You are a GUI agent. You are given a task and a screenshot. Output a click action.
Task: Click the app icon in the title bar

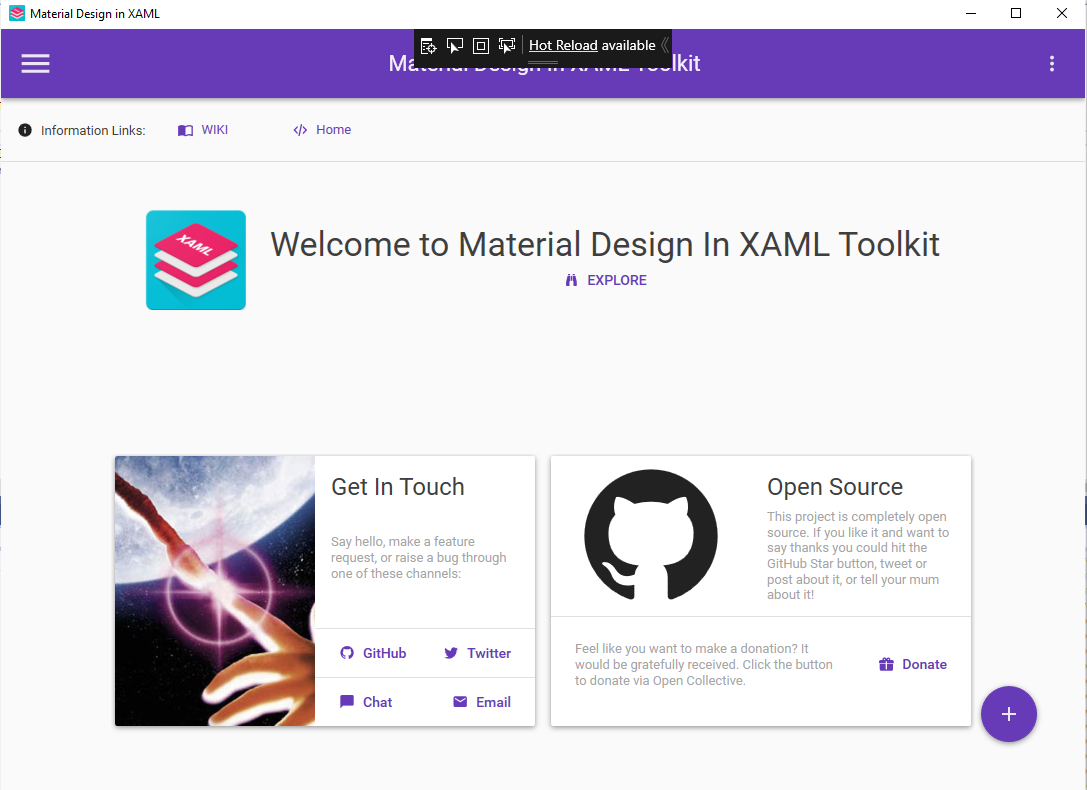[x=17, y=13]
